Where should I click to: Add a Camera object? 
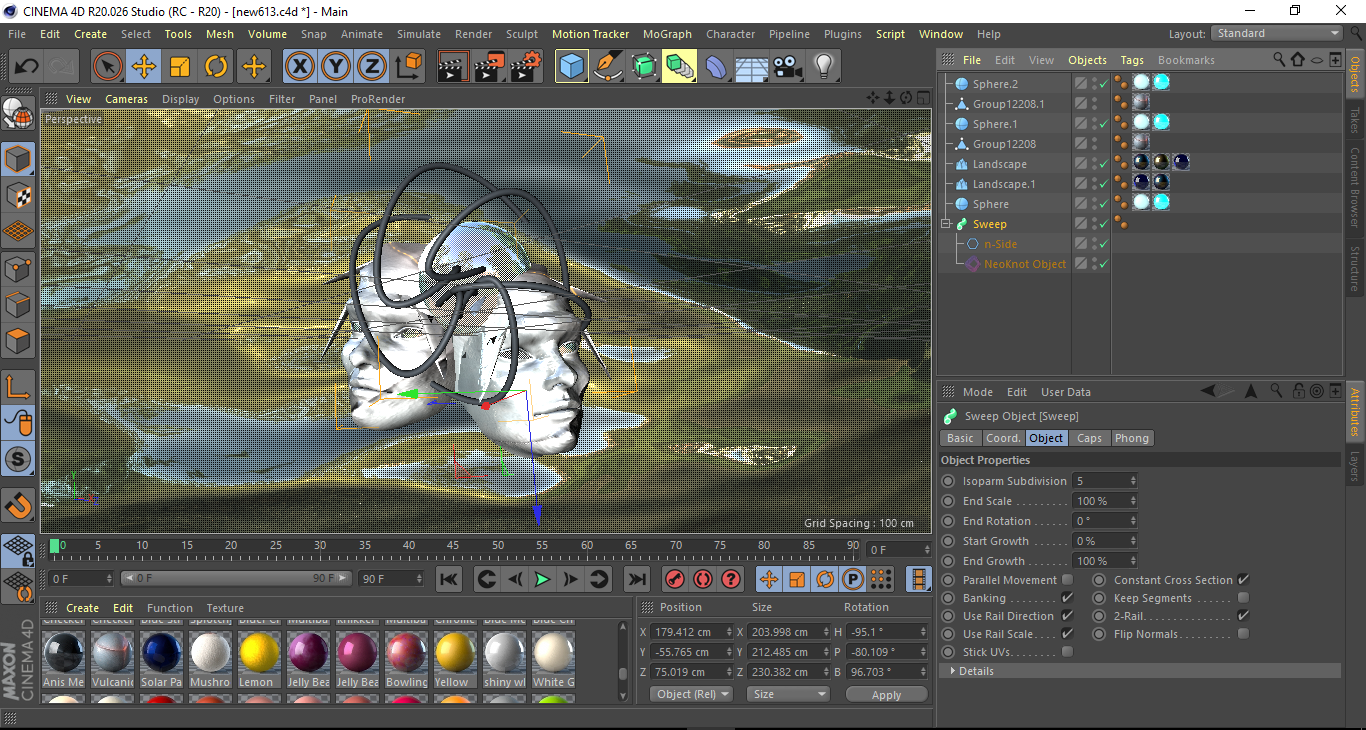(788, 67)
